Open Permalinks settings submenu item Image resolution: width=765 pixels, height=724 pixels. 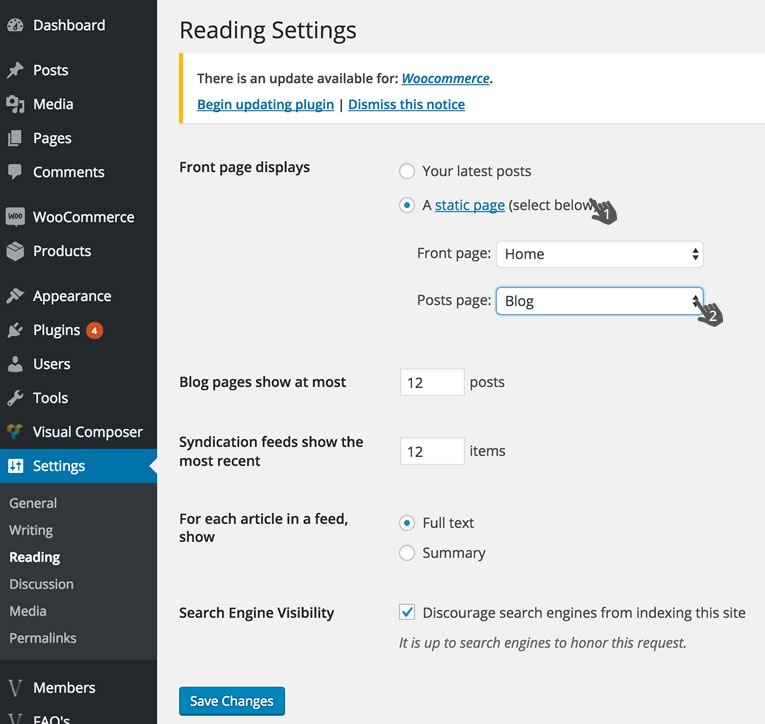[43, 638]
